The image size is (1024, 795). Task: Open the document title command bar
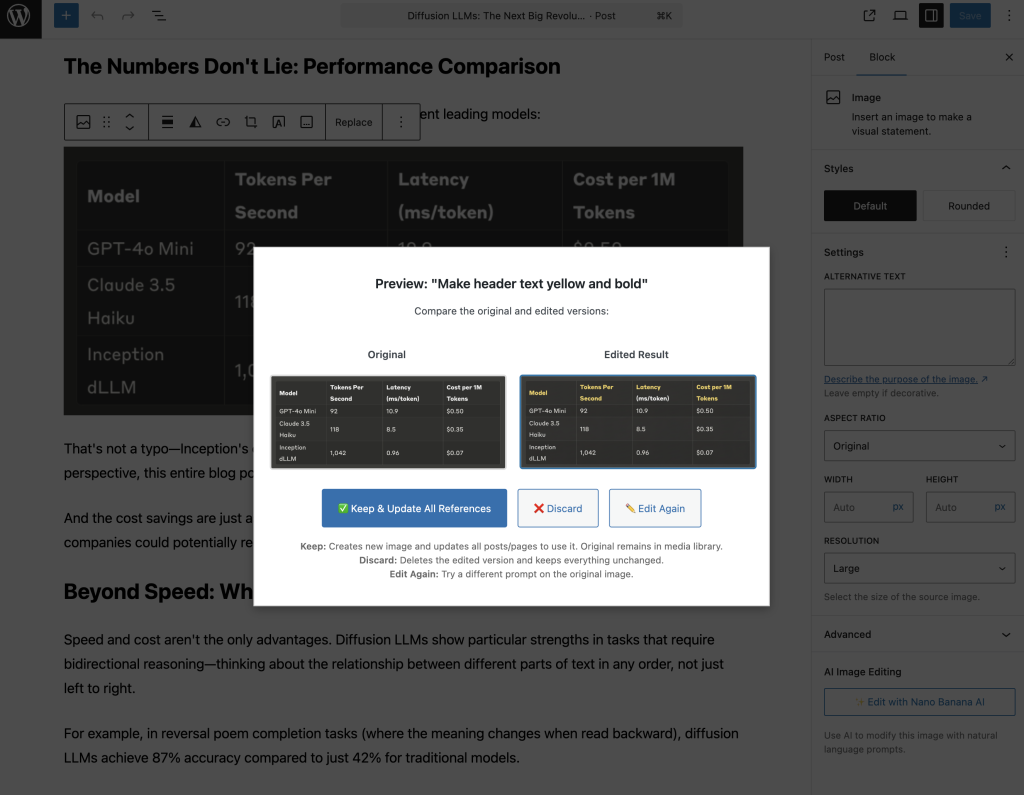click(511, 16)
